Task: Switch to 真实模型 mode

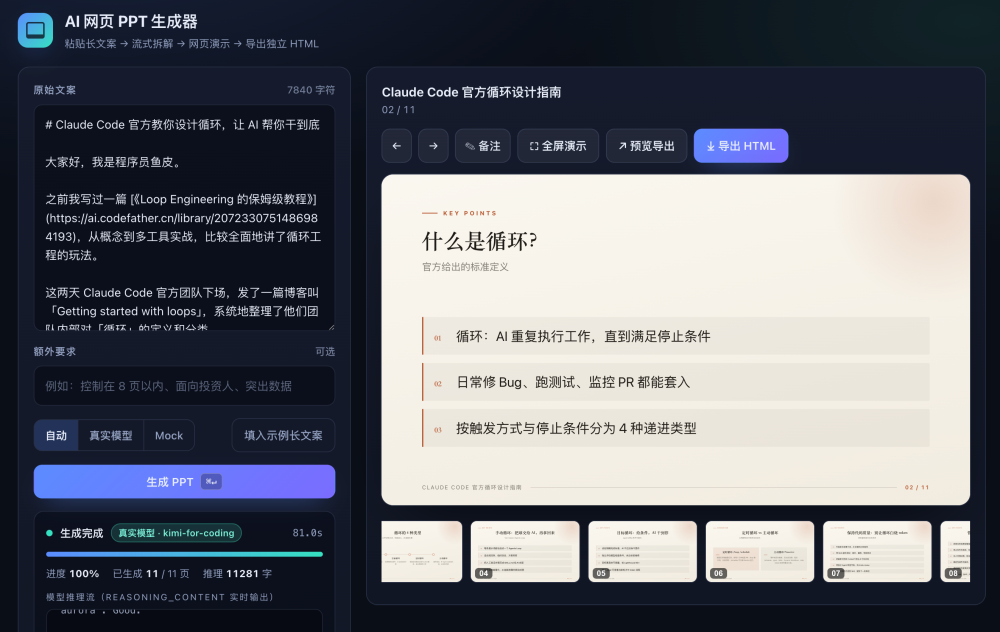Action: (x=111, y=436)
